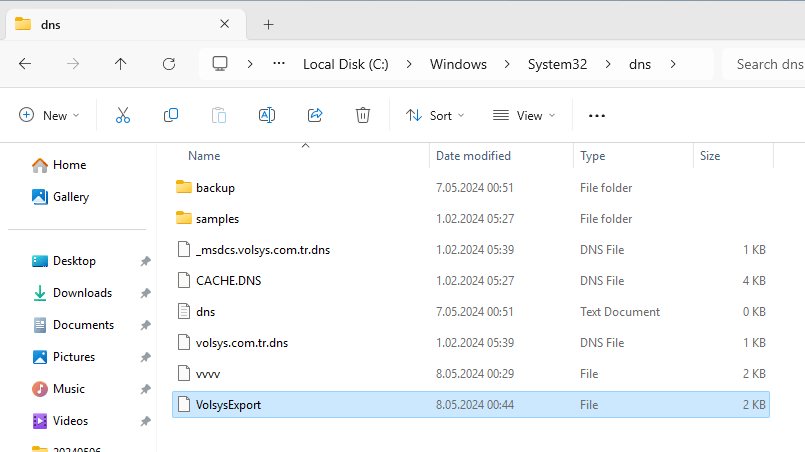Screen dimensions: 805x452
Task: Go up one folder level
Action: pos(121,64)
